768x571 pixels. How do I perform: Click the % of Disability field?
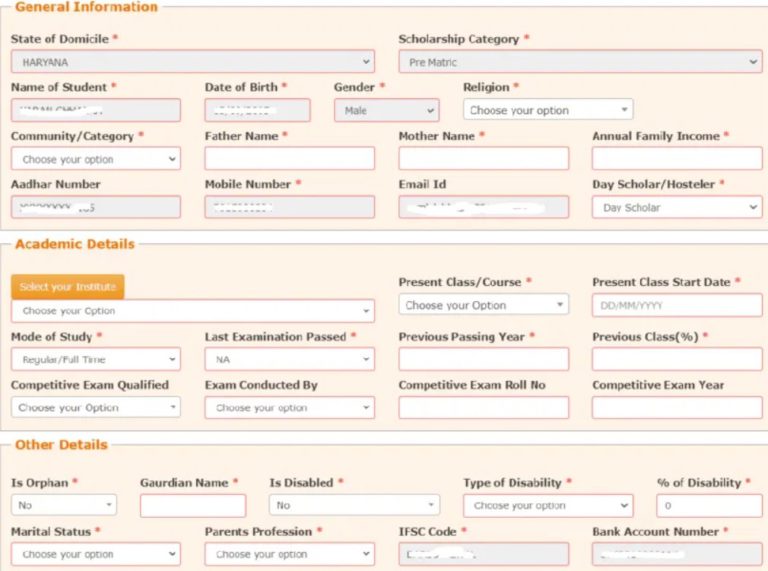[x=709, y=505]
